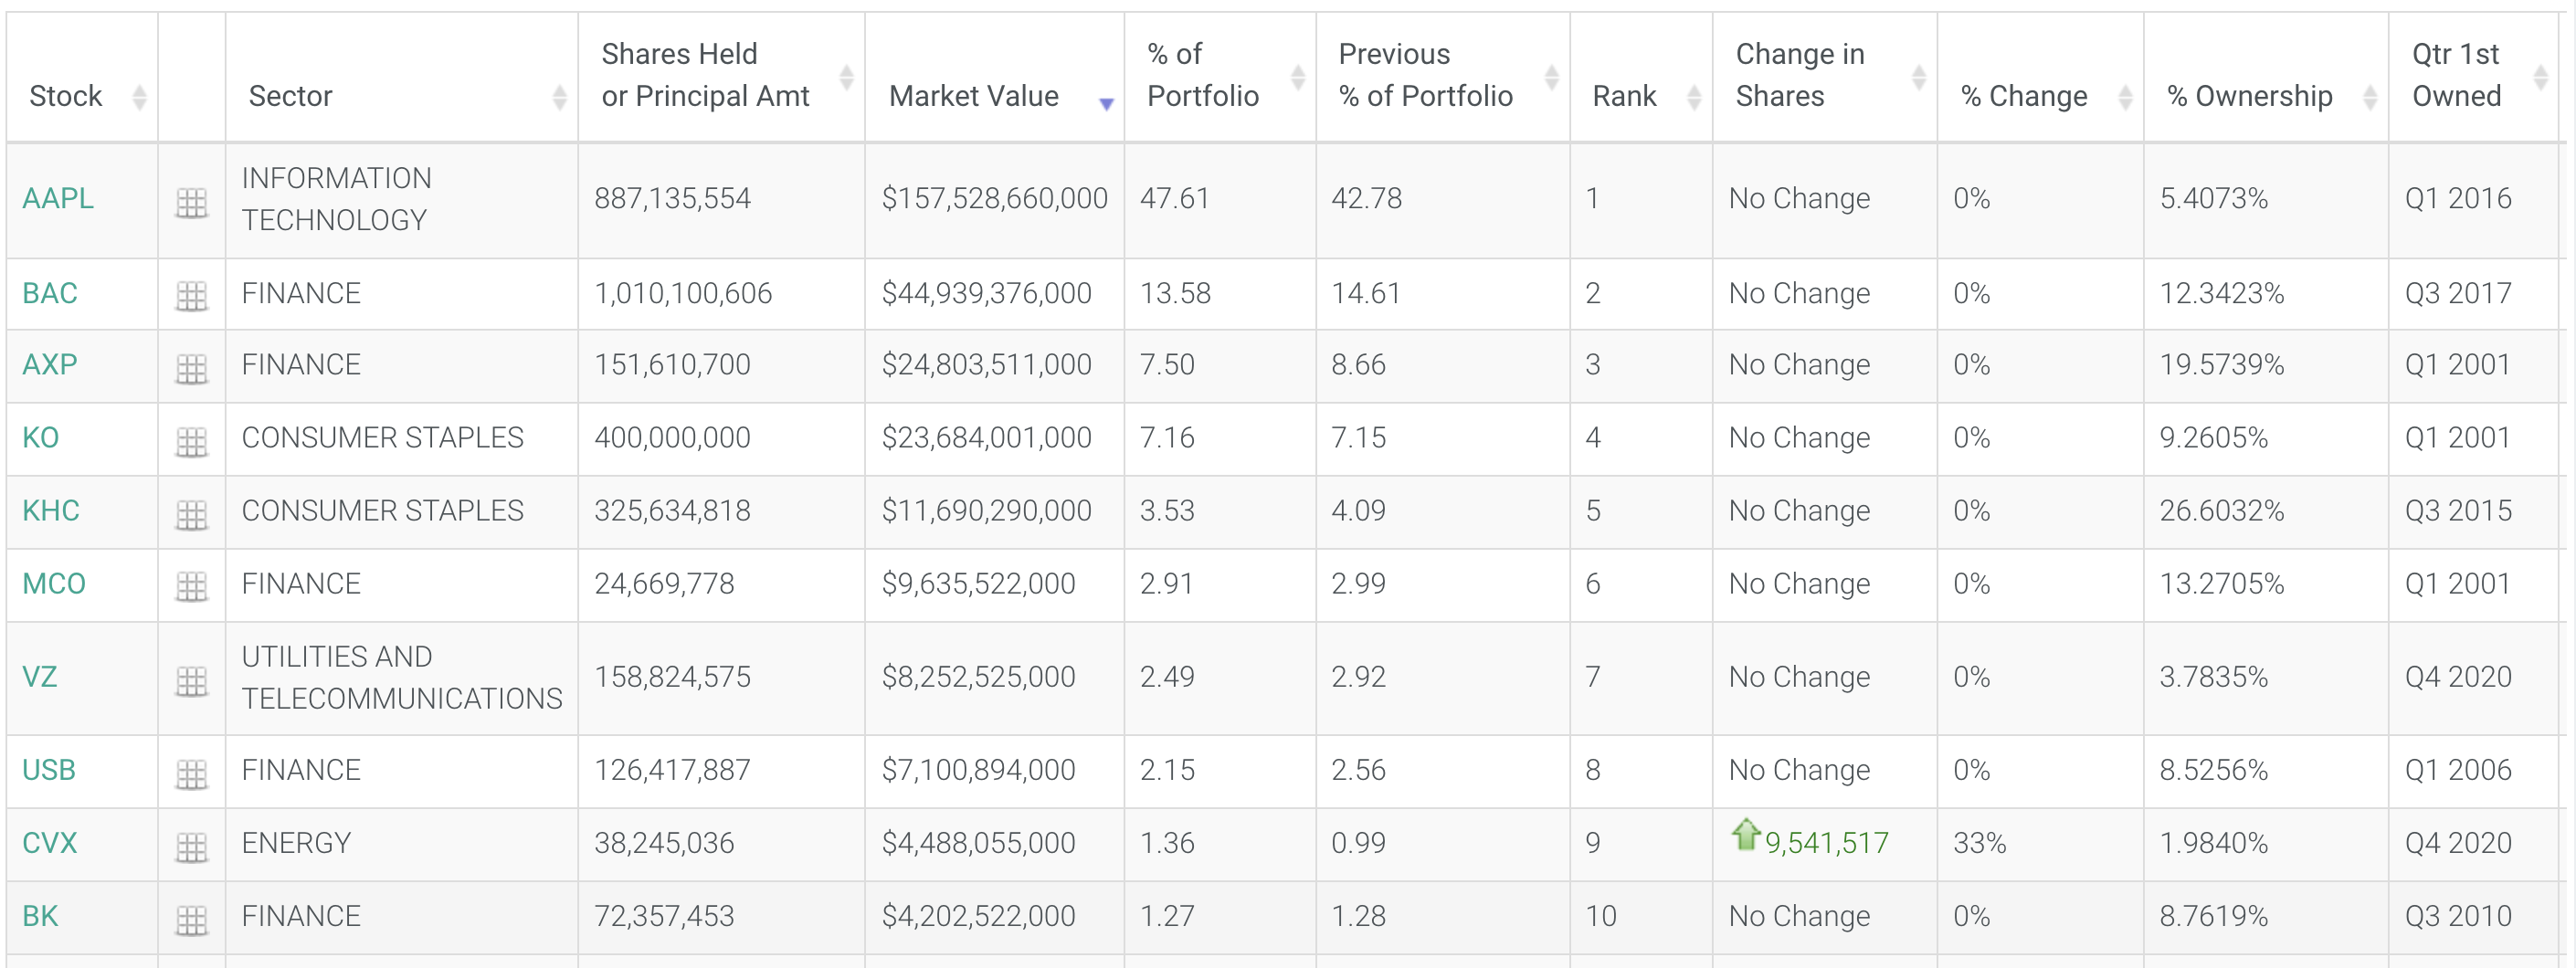The height and width of the screenshot is (968, 2576).
Task: Open the KHC stock link
Action: coord(51,510)
